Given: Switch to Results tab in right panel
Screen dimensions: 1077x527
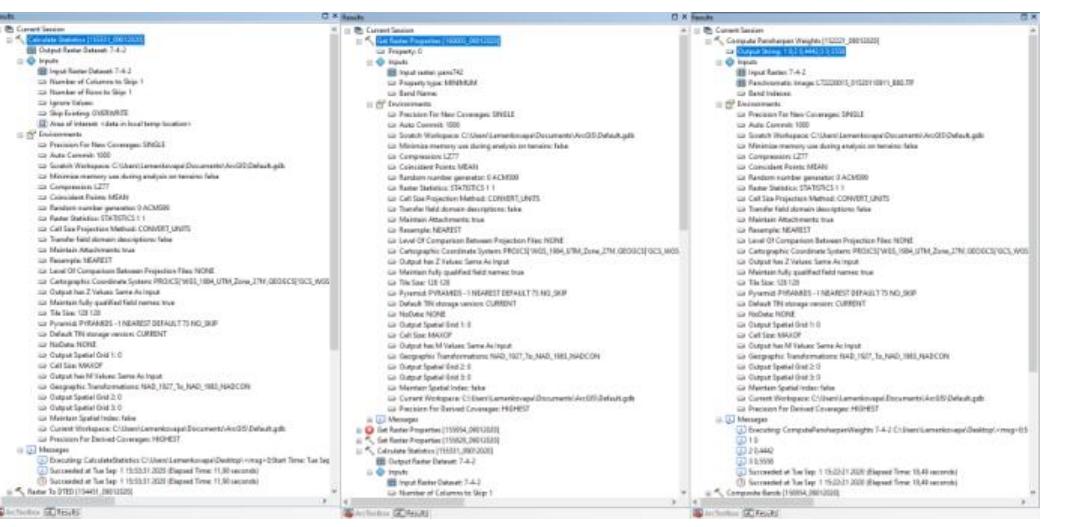Looking at the screenshot, I should pyautogui.click(x=759, y=514).
